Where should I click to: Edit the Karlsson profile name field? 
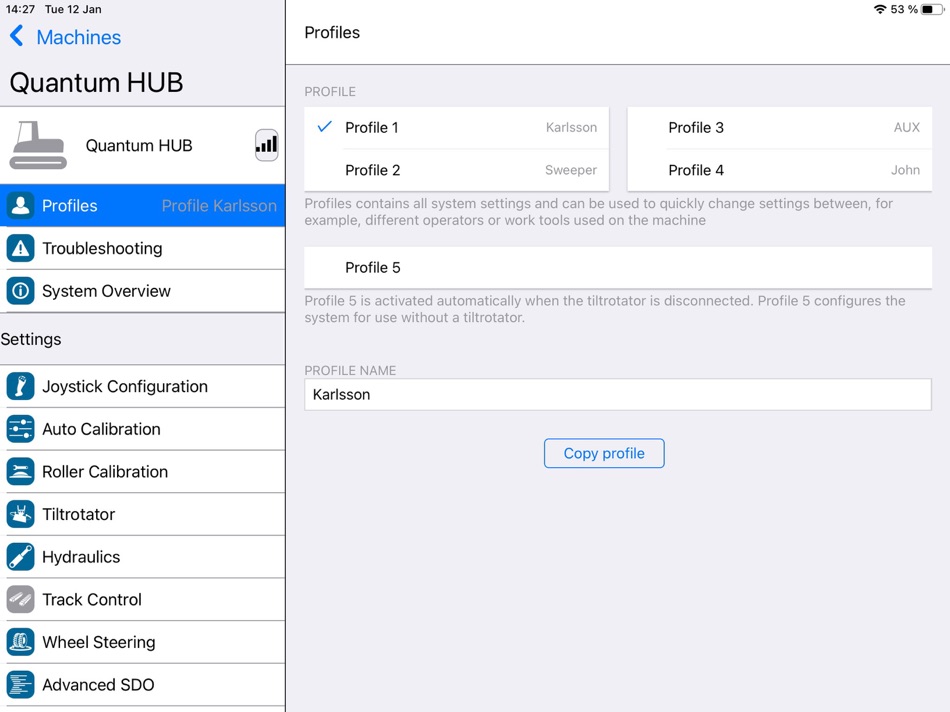[617, 394]
